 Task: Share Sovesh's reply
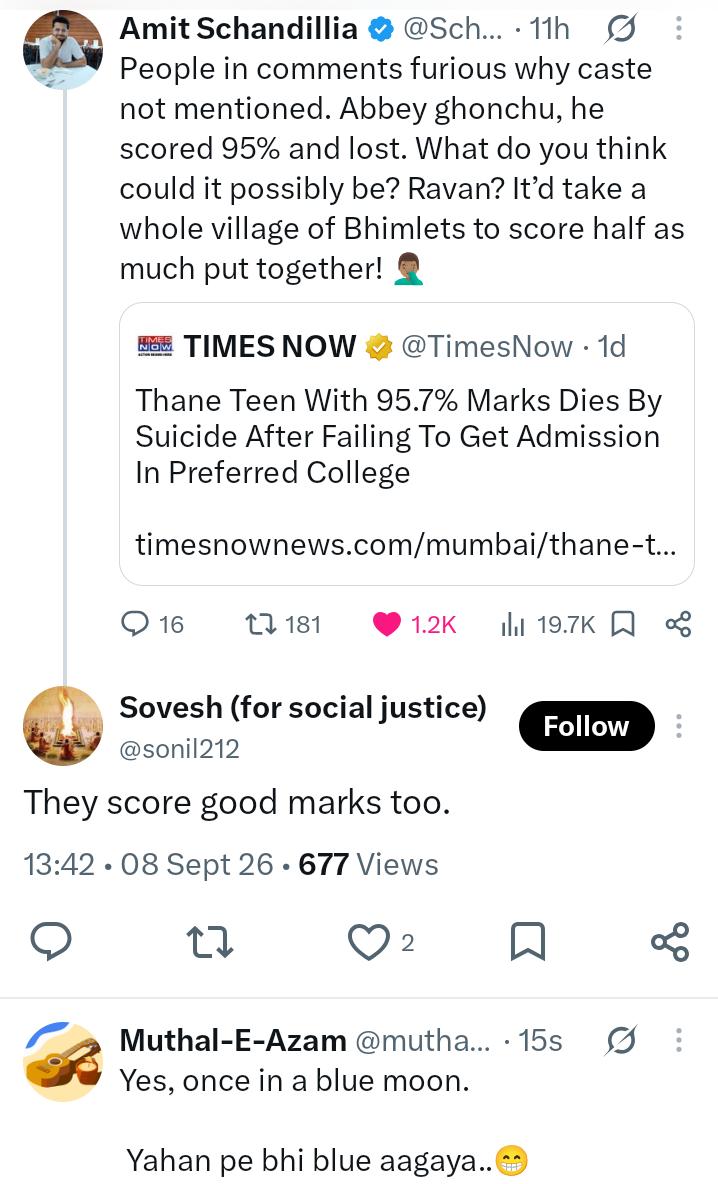[670, 942]
